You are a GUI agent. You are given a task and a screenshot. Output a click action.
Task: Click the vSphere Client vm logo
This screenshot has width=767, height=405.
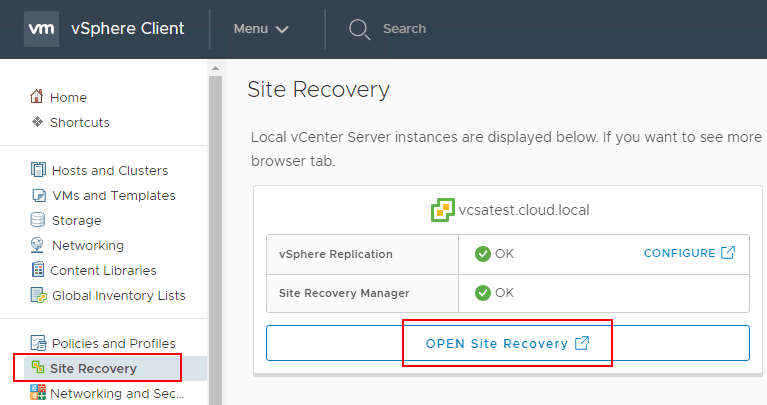41,29
